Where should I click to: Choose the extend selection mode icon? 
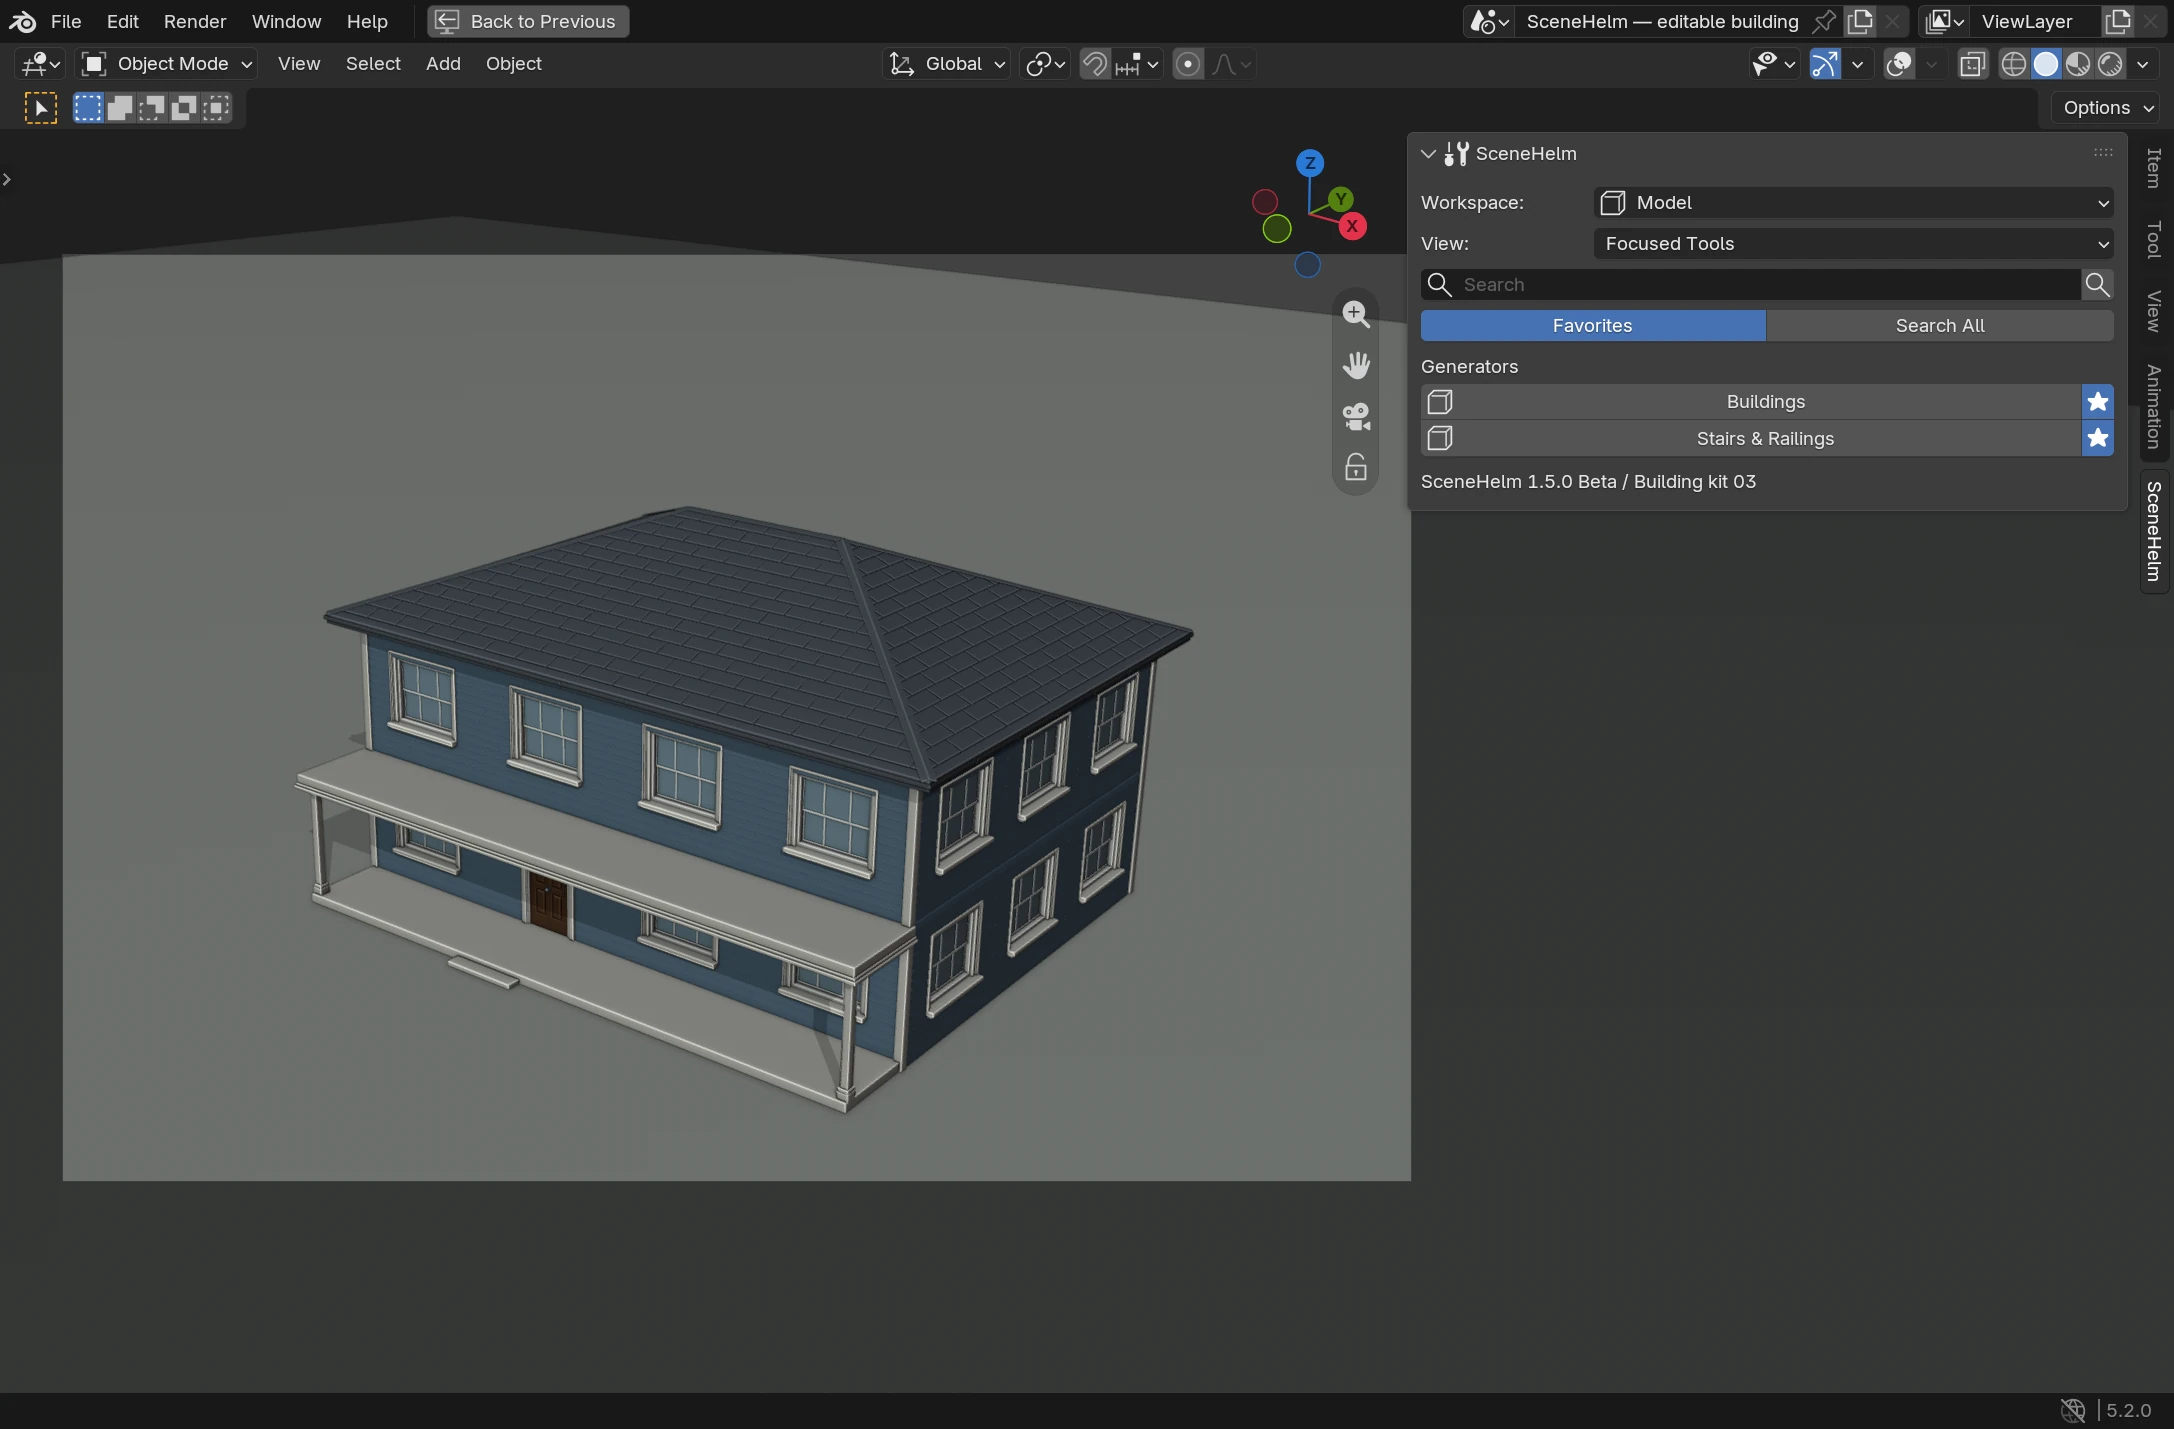pyautogui.click(x=120, y=108)
